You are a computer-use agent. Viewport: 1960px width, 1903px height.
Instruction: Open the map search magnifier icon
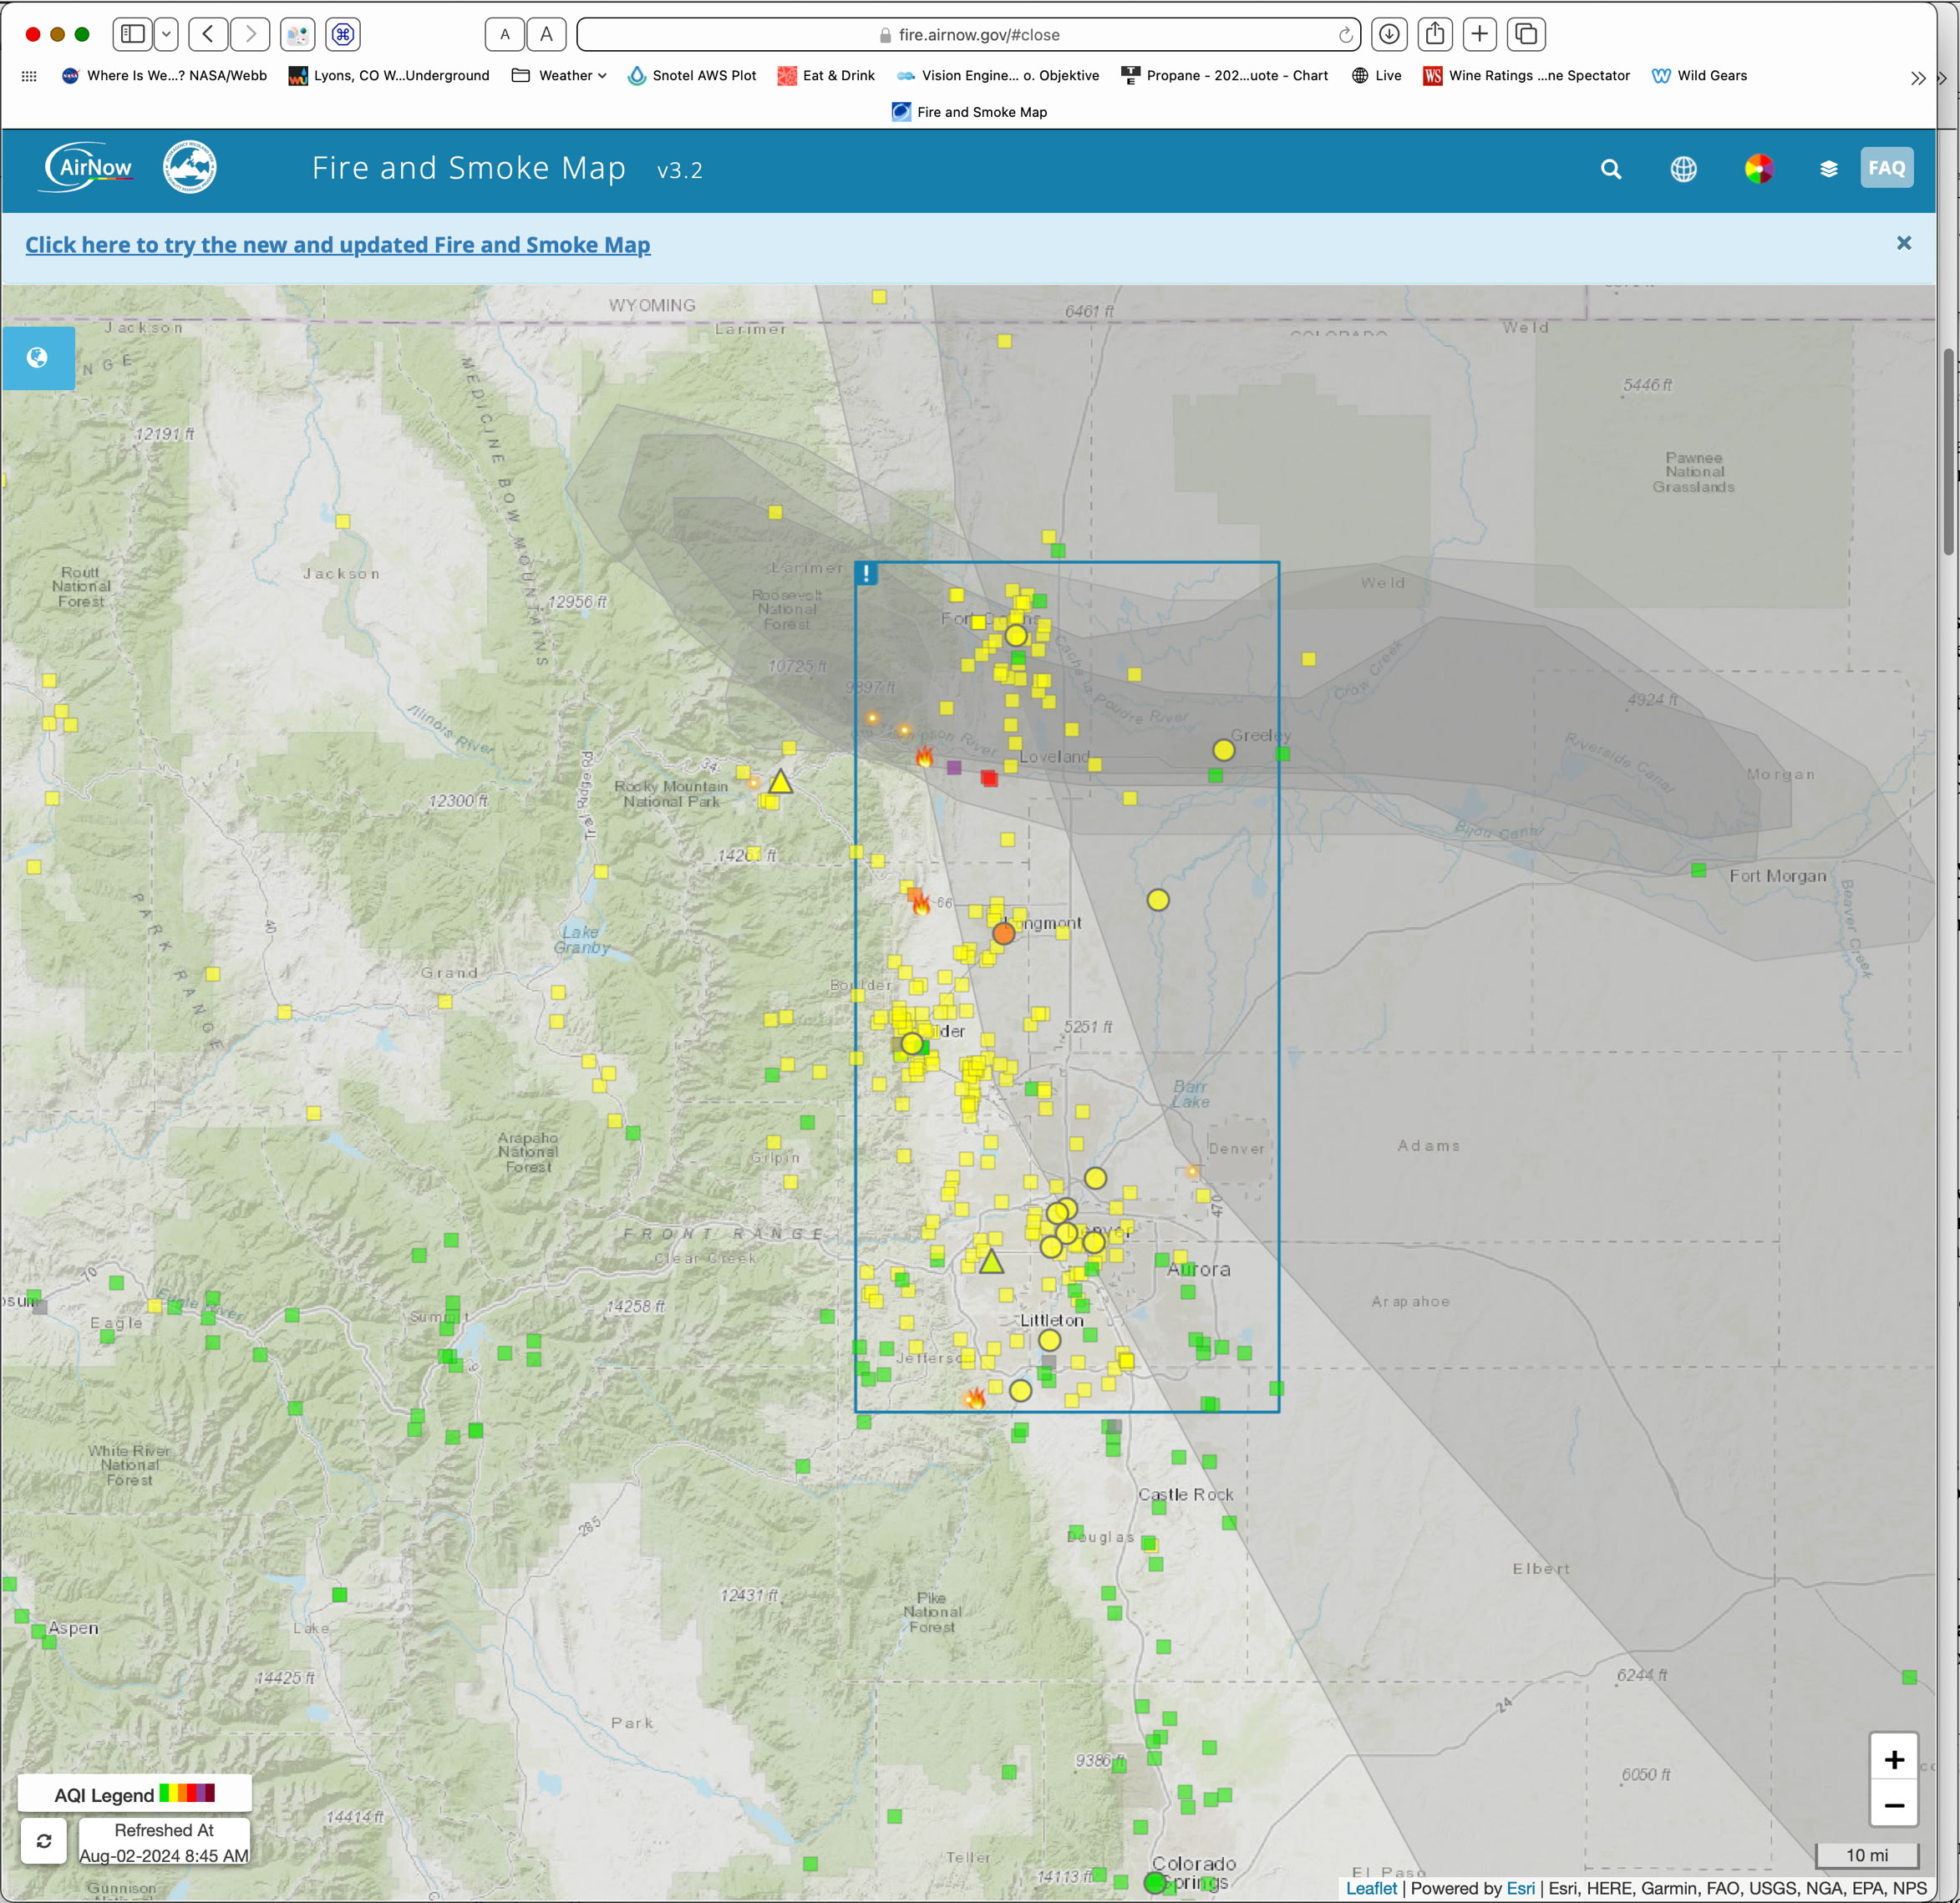[x=1610, y=169]
